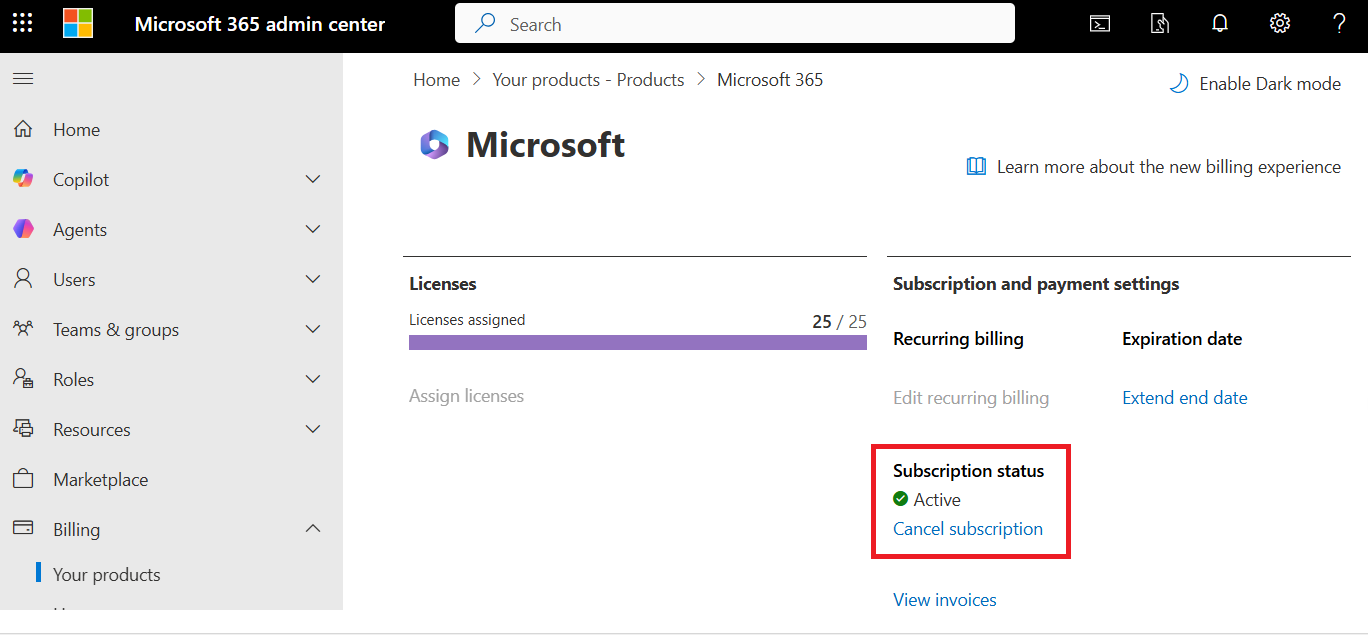
Task: Open View invoices link
Action: tap(945, 600)
